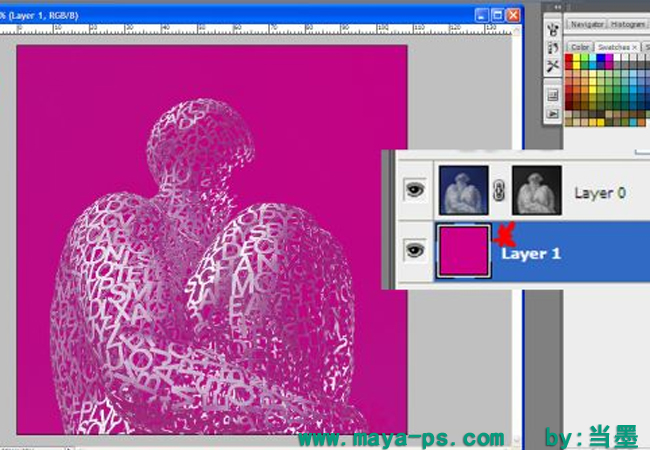Click the mask link icon on Layer 0
This screenshot has height=450, width=650.
point(500,191)
